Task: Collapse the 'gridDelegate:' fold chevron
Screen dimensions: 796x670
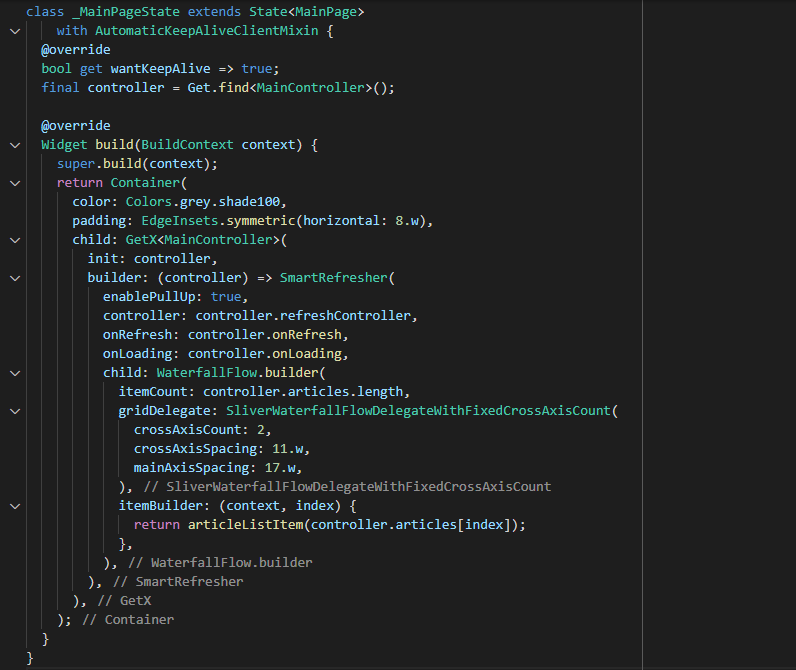Action: pos(15,411)
